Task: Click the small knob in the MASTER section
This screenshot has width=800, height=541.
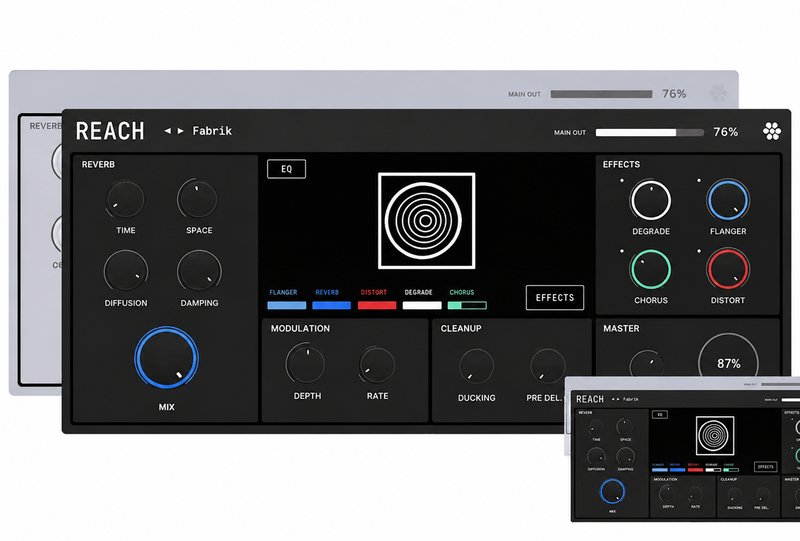Action: pyautogui.click(x=646, y=363)
